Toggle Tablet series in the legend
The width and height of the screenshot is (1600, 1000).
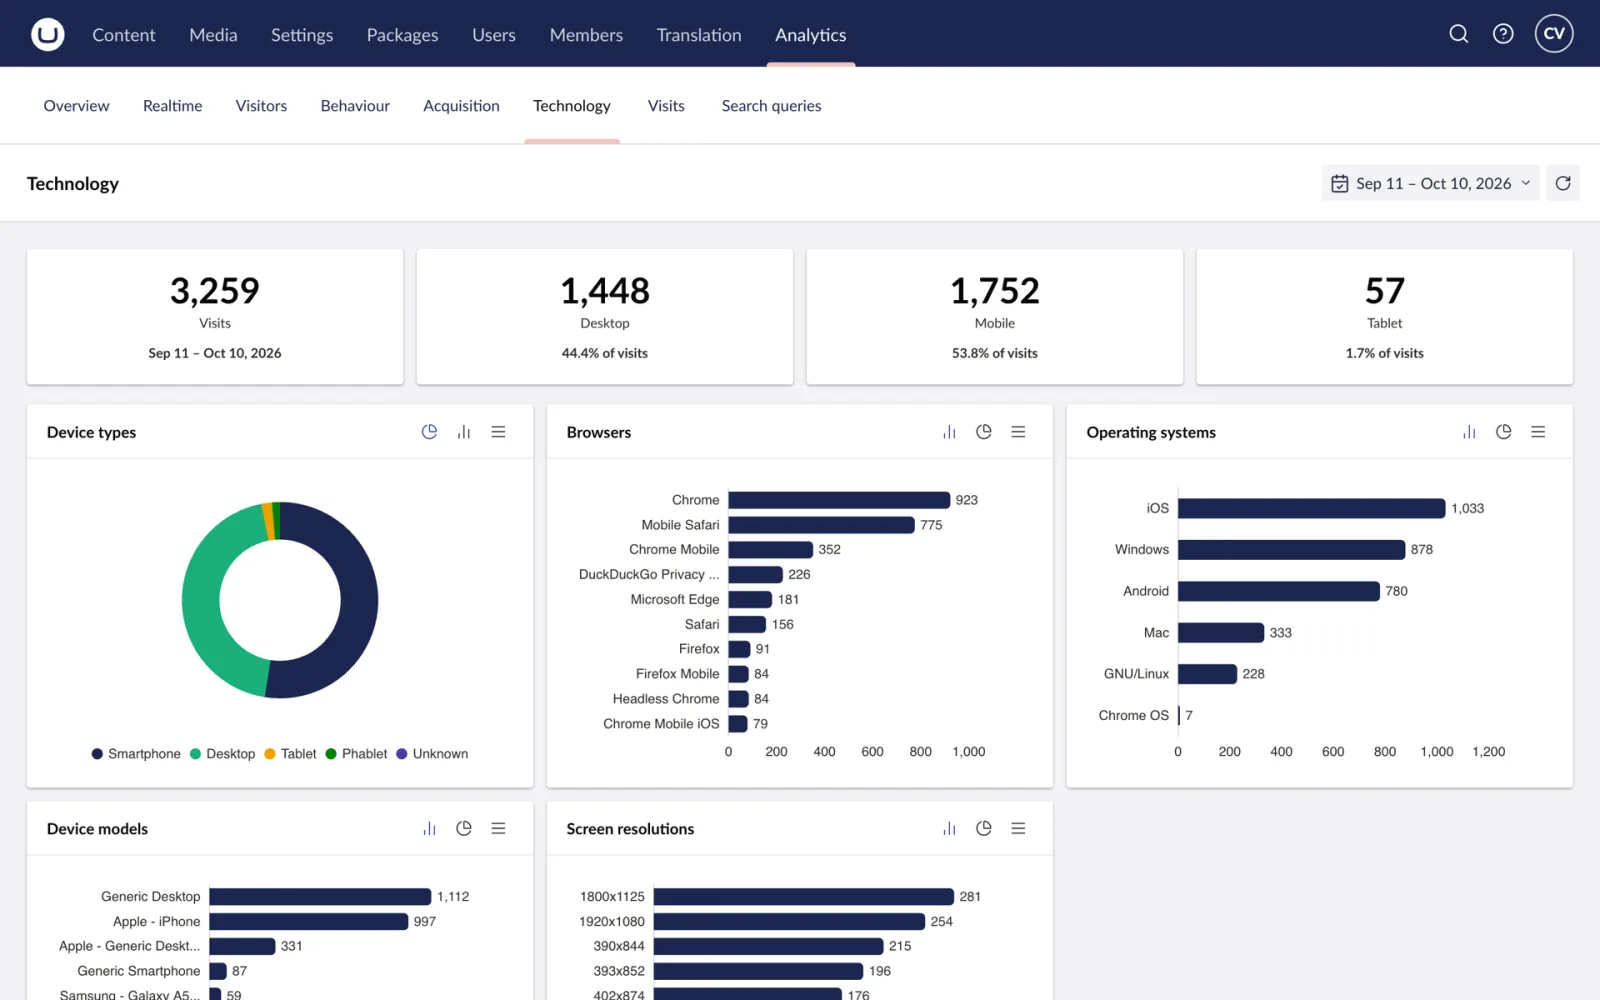pos(290,754)
